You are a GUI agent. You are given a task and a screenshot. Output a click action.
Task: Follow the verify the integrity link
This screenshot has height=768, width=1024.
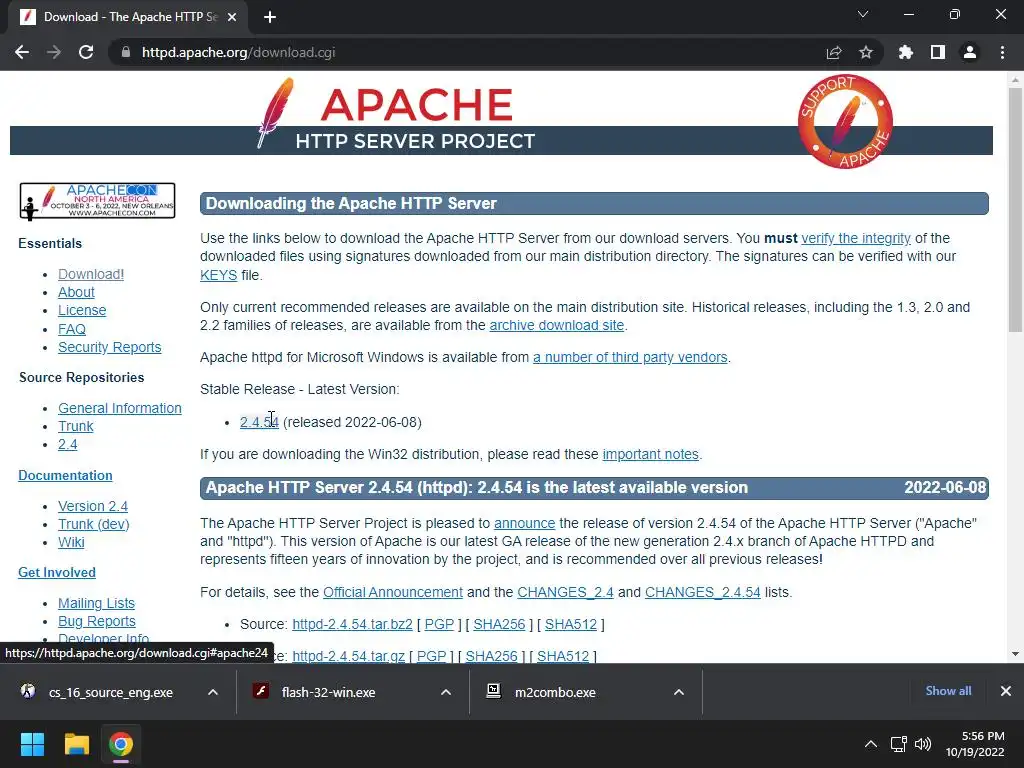856,238
